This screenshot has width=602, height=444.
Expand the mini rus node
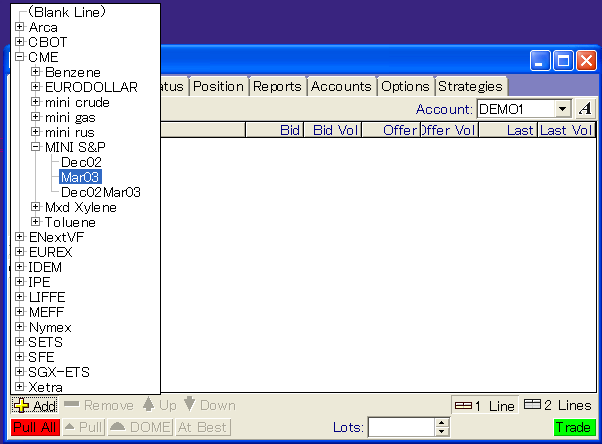click(x=35, y=132)
